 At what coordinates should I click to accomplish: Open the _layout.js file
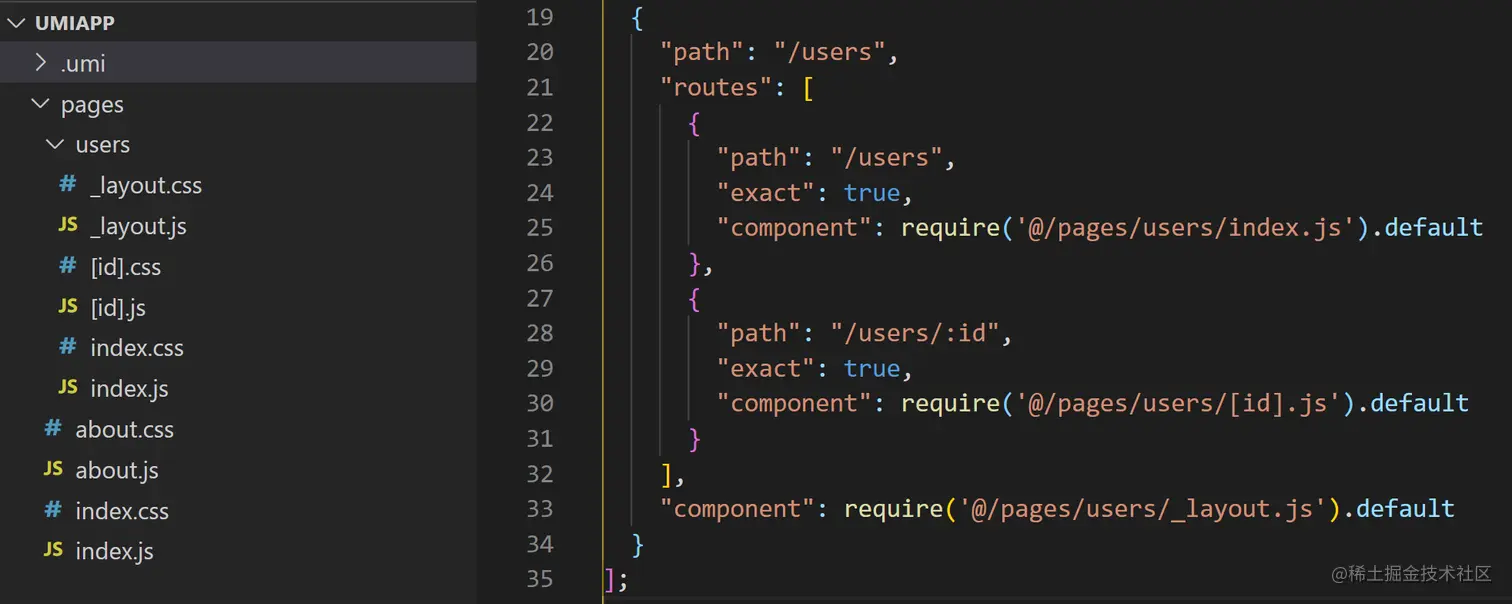(x=138, y=227)
